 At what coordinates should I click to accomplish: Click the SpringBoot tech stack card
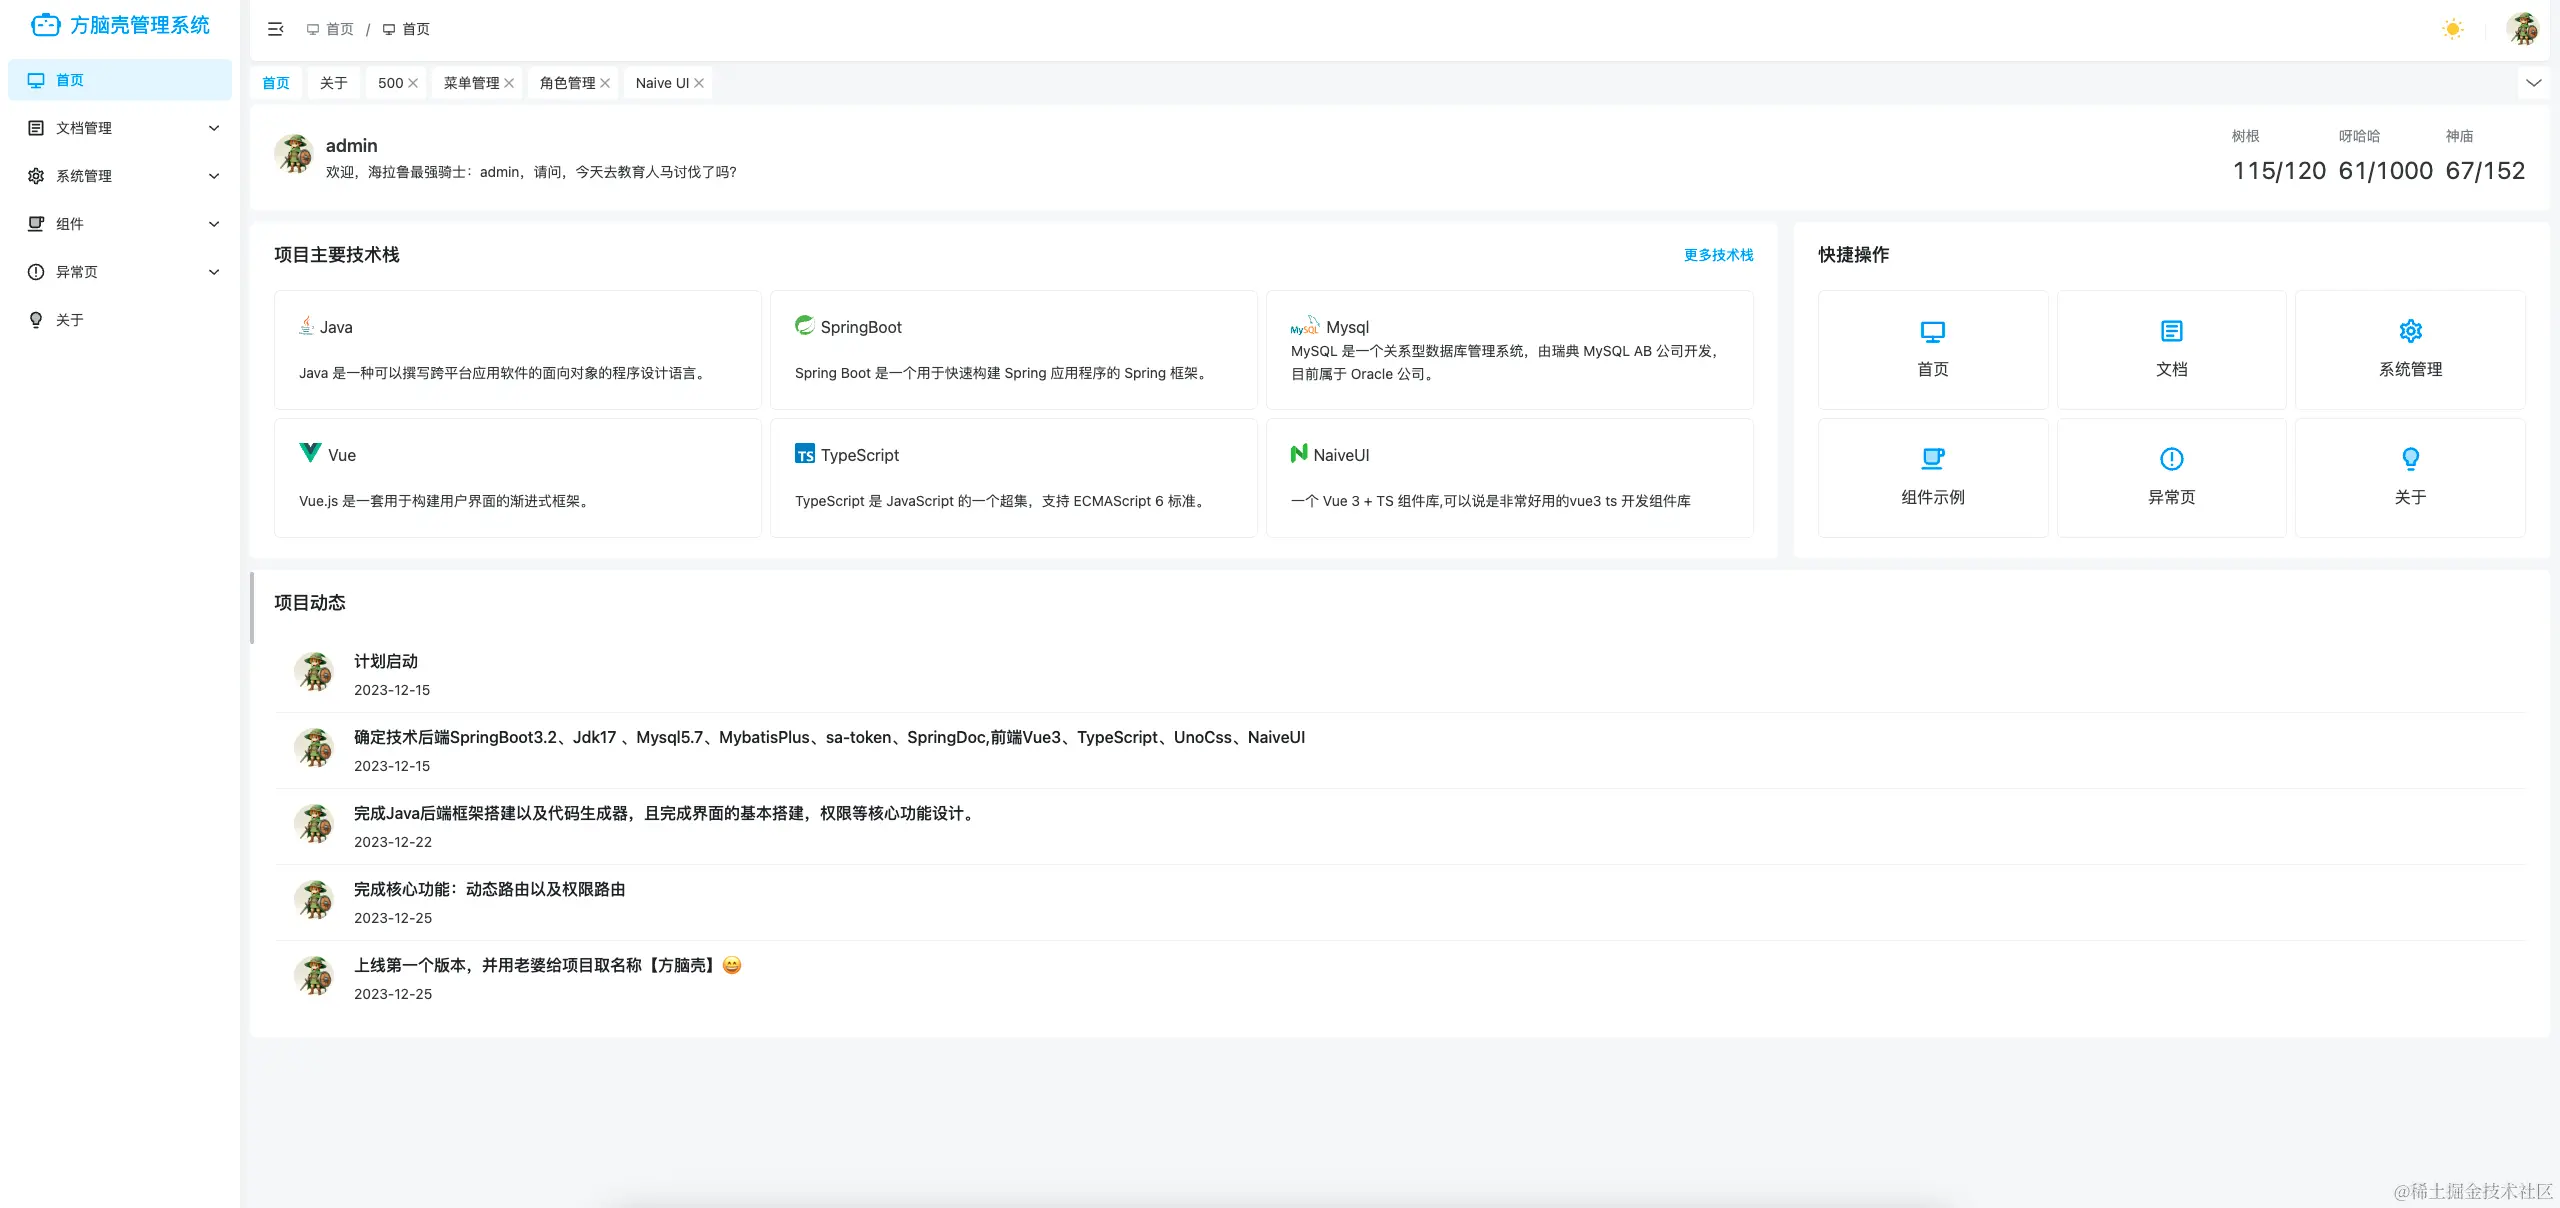[x=1012, y=350]
